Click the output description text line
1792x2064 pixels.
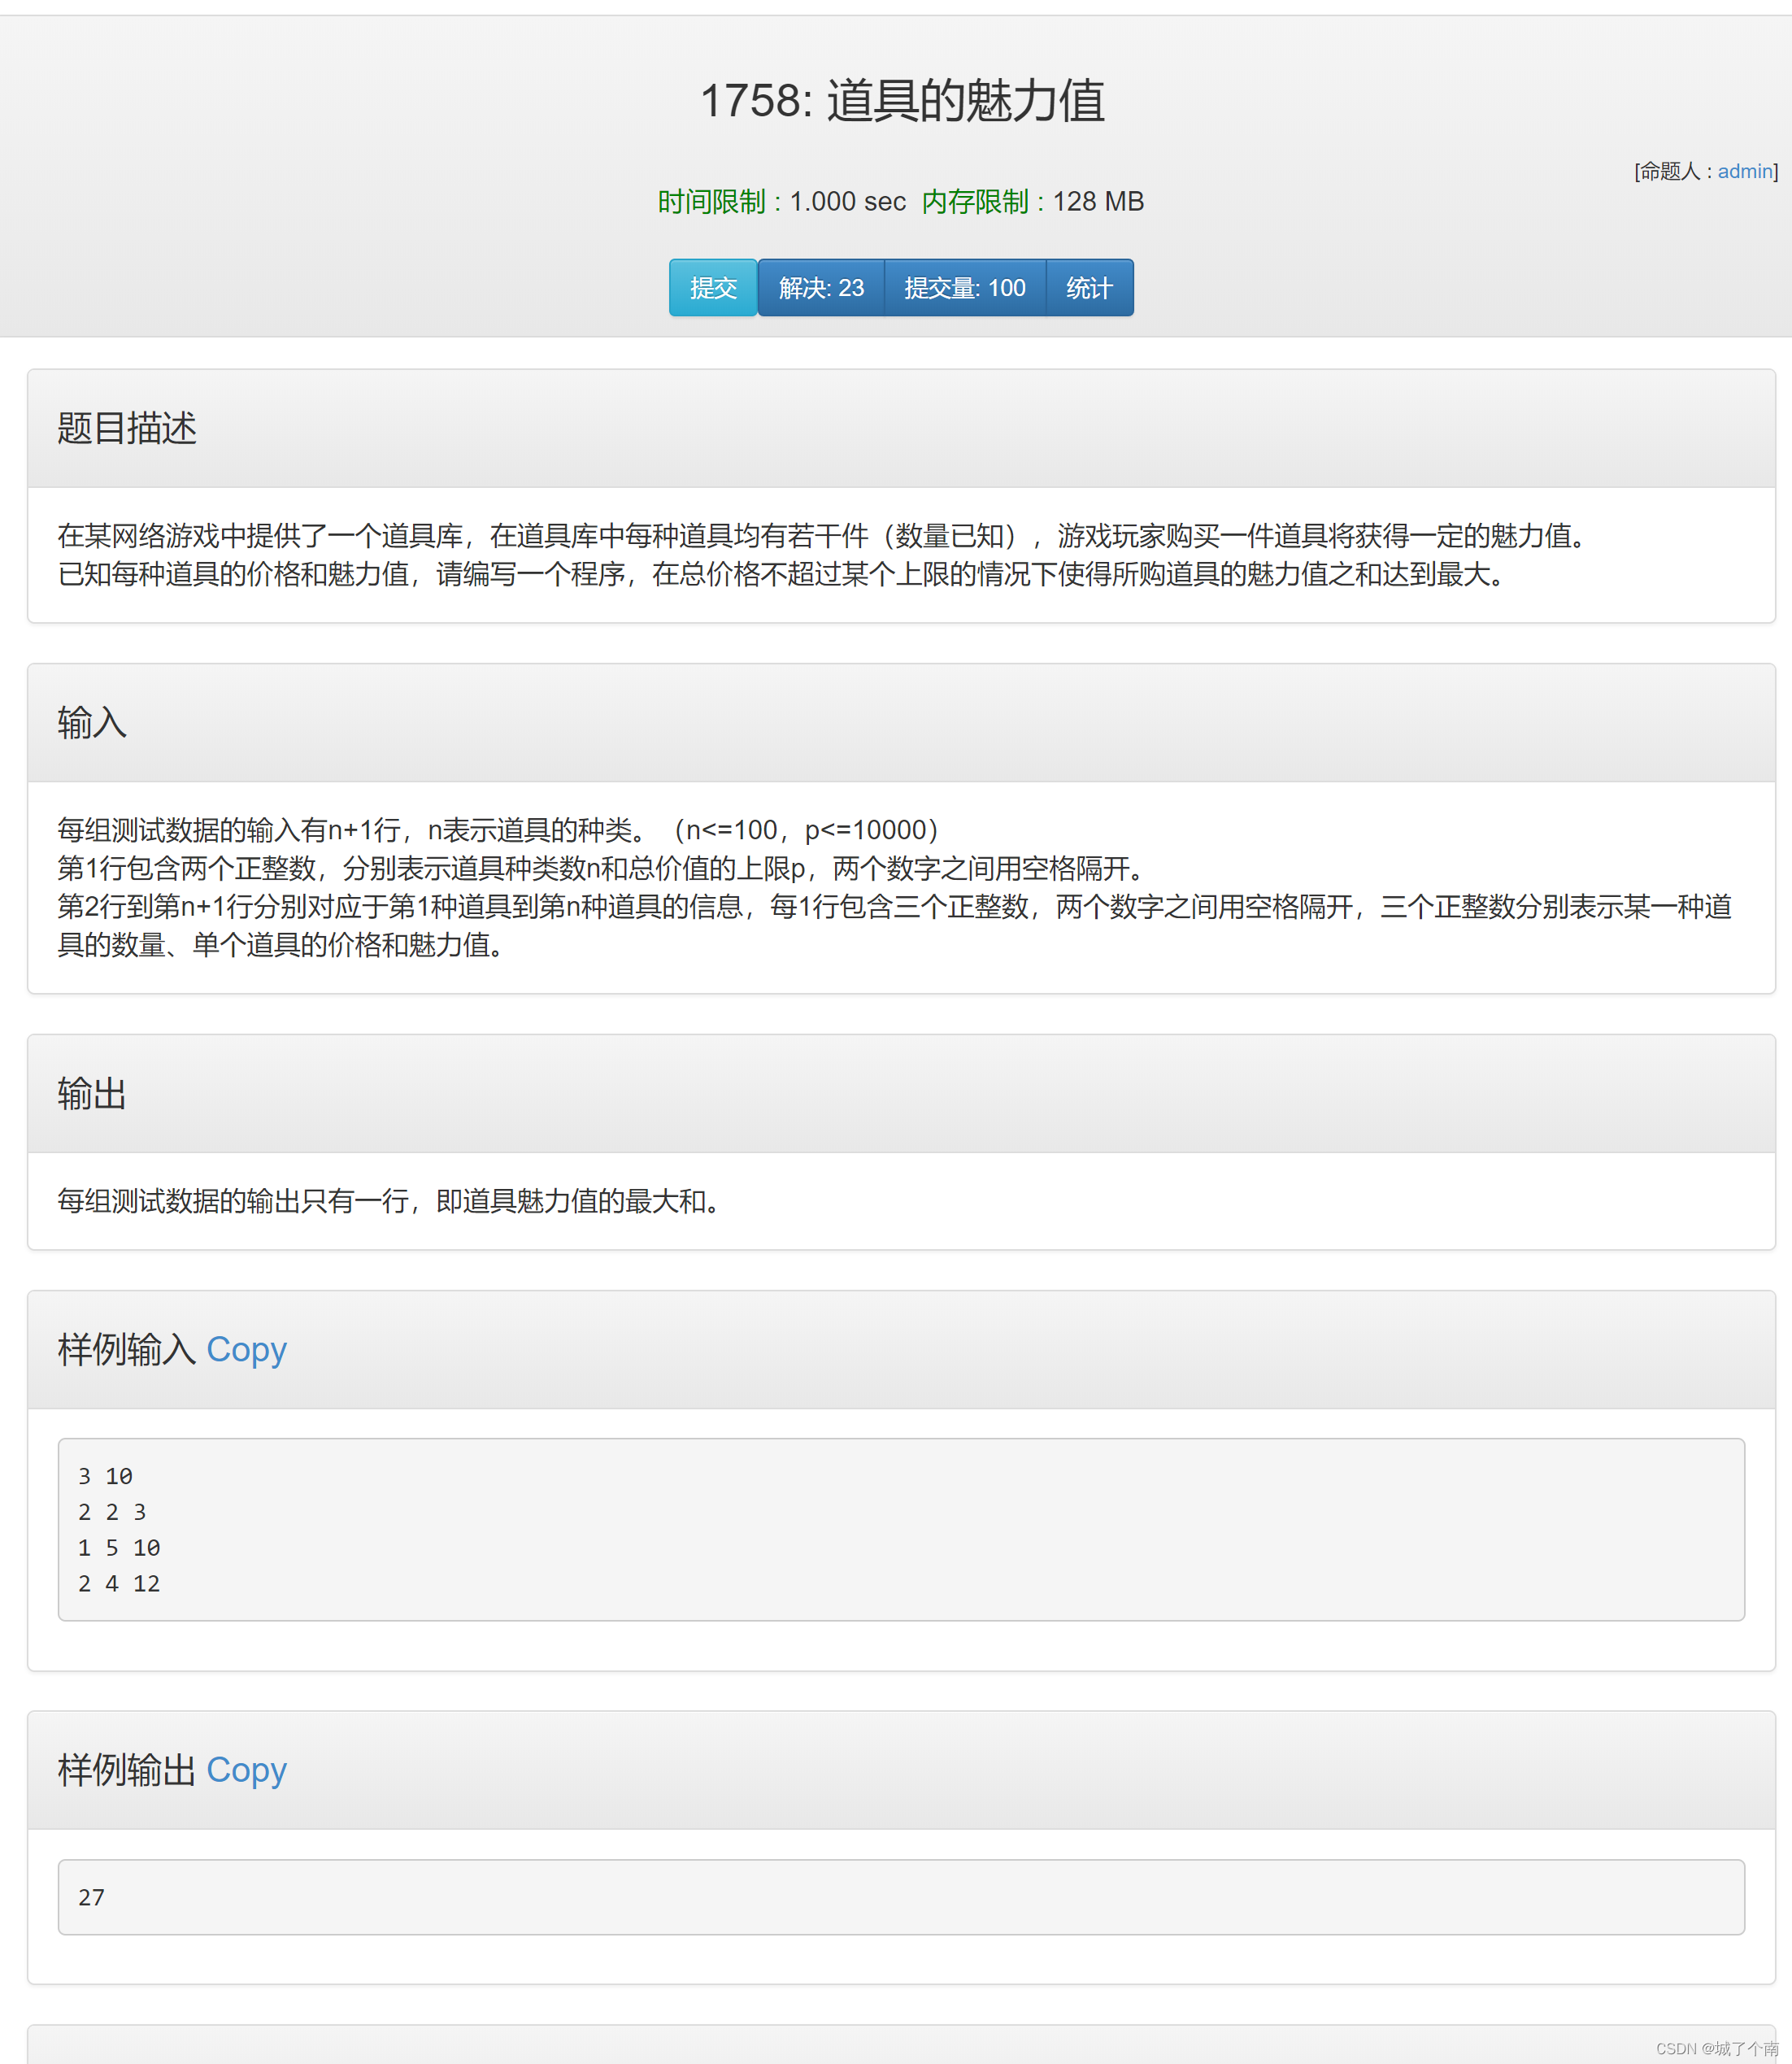click(390, 1201)
